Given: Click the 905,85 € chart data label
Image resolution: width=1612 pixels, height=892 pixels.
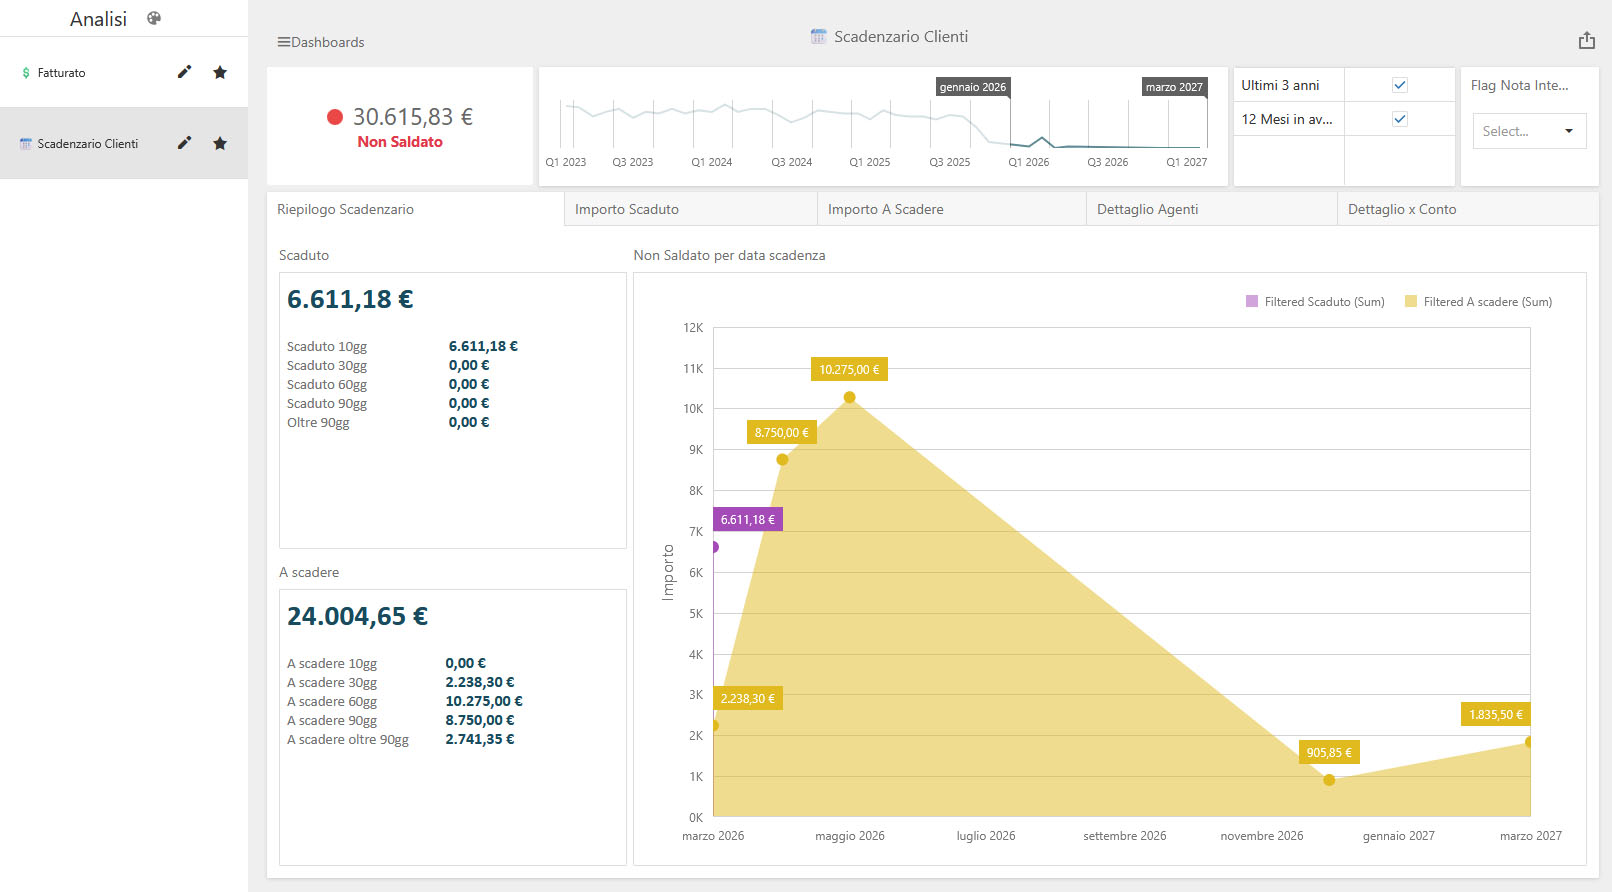Looking at the screenshot, I should (x=1329, y=753).
